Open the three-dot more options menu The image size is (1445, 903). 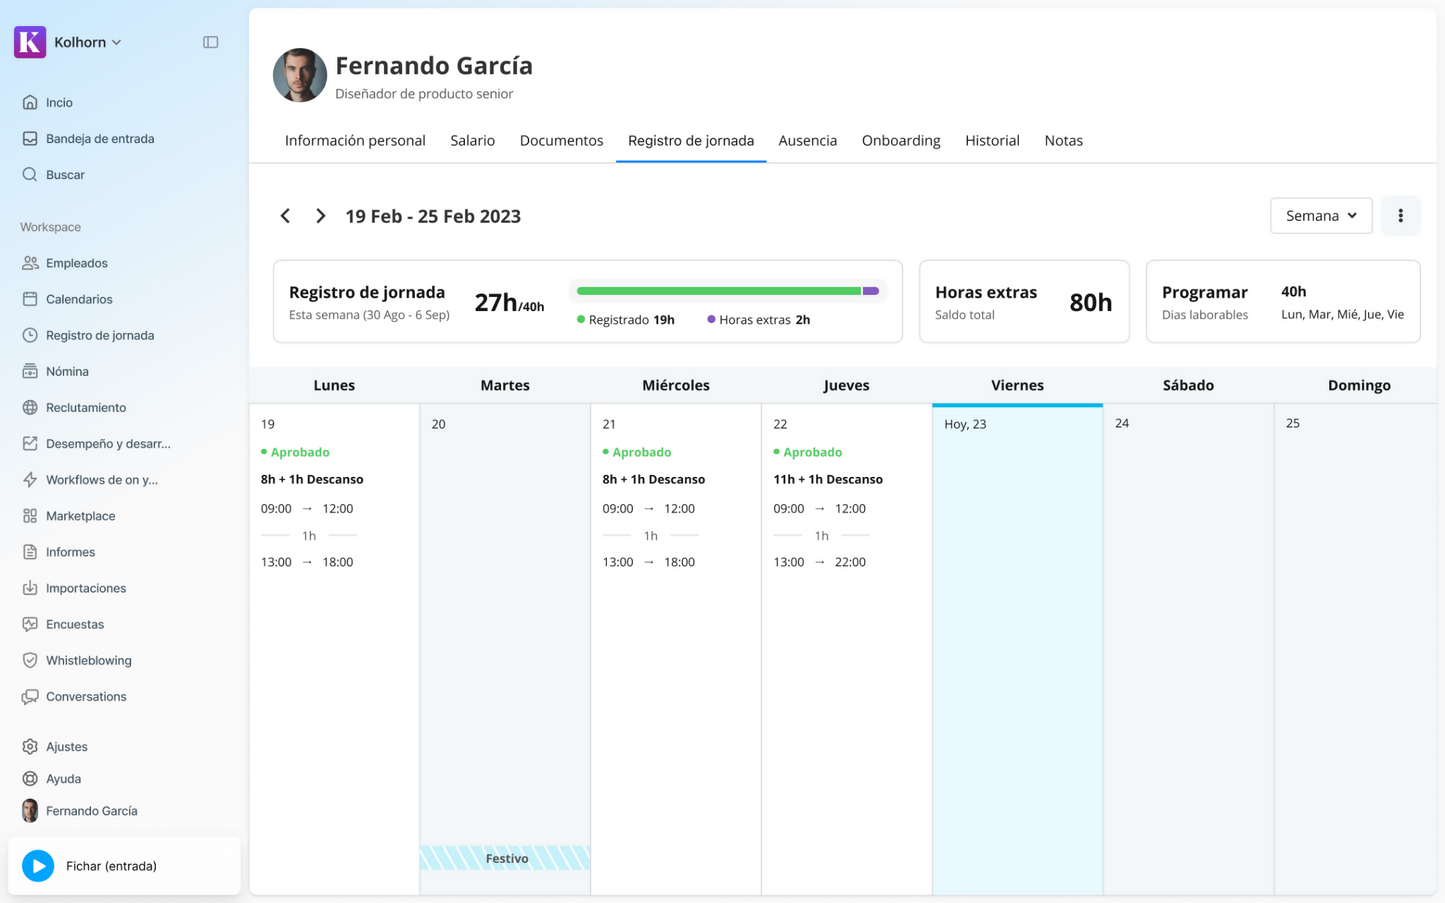pos(1400,216)
